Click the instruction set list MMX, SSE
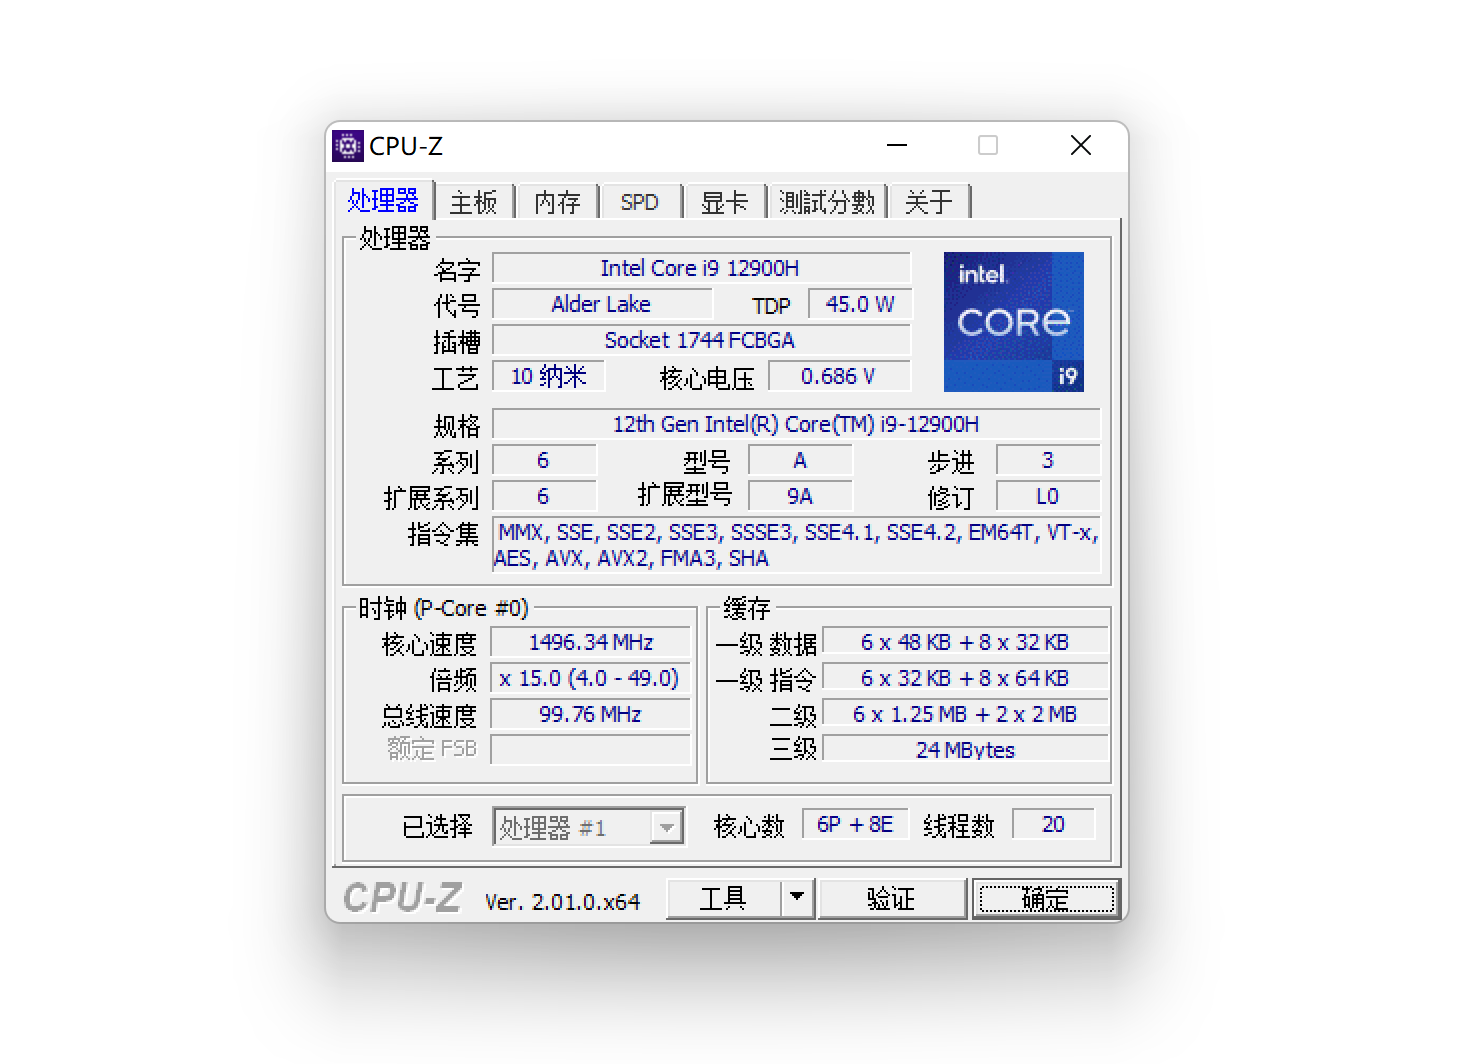1467x1064 pixels. pyautogui.click(x=796, y=545)
